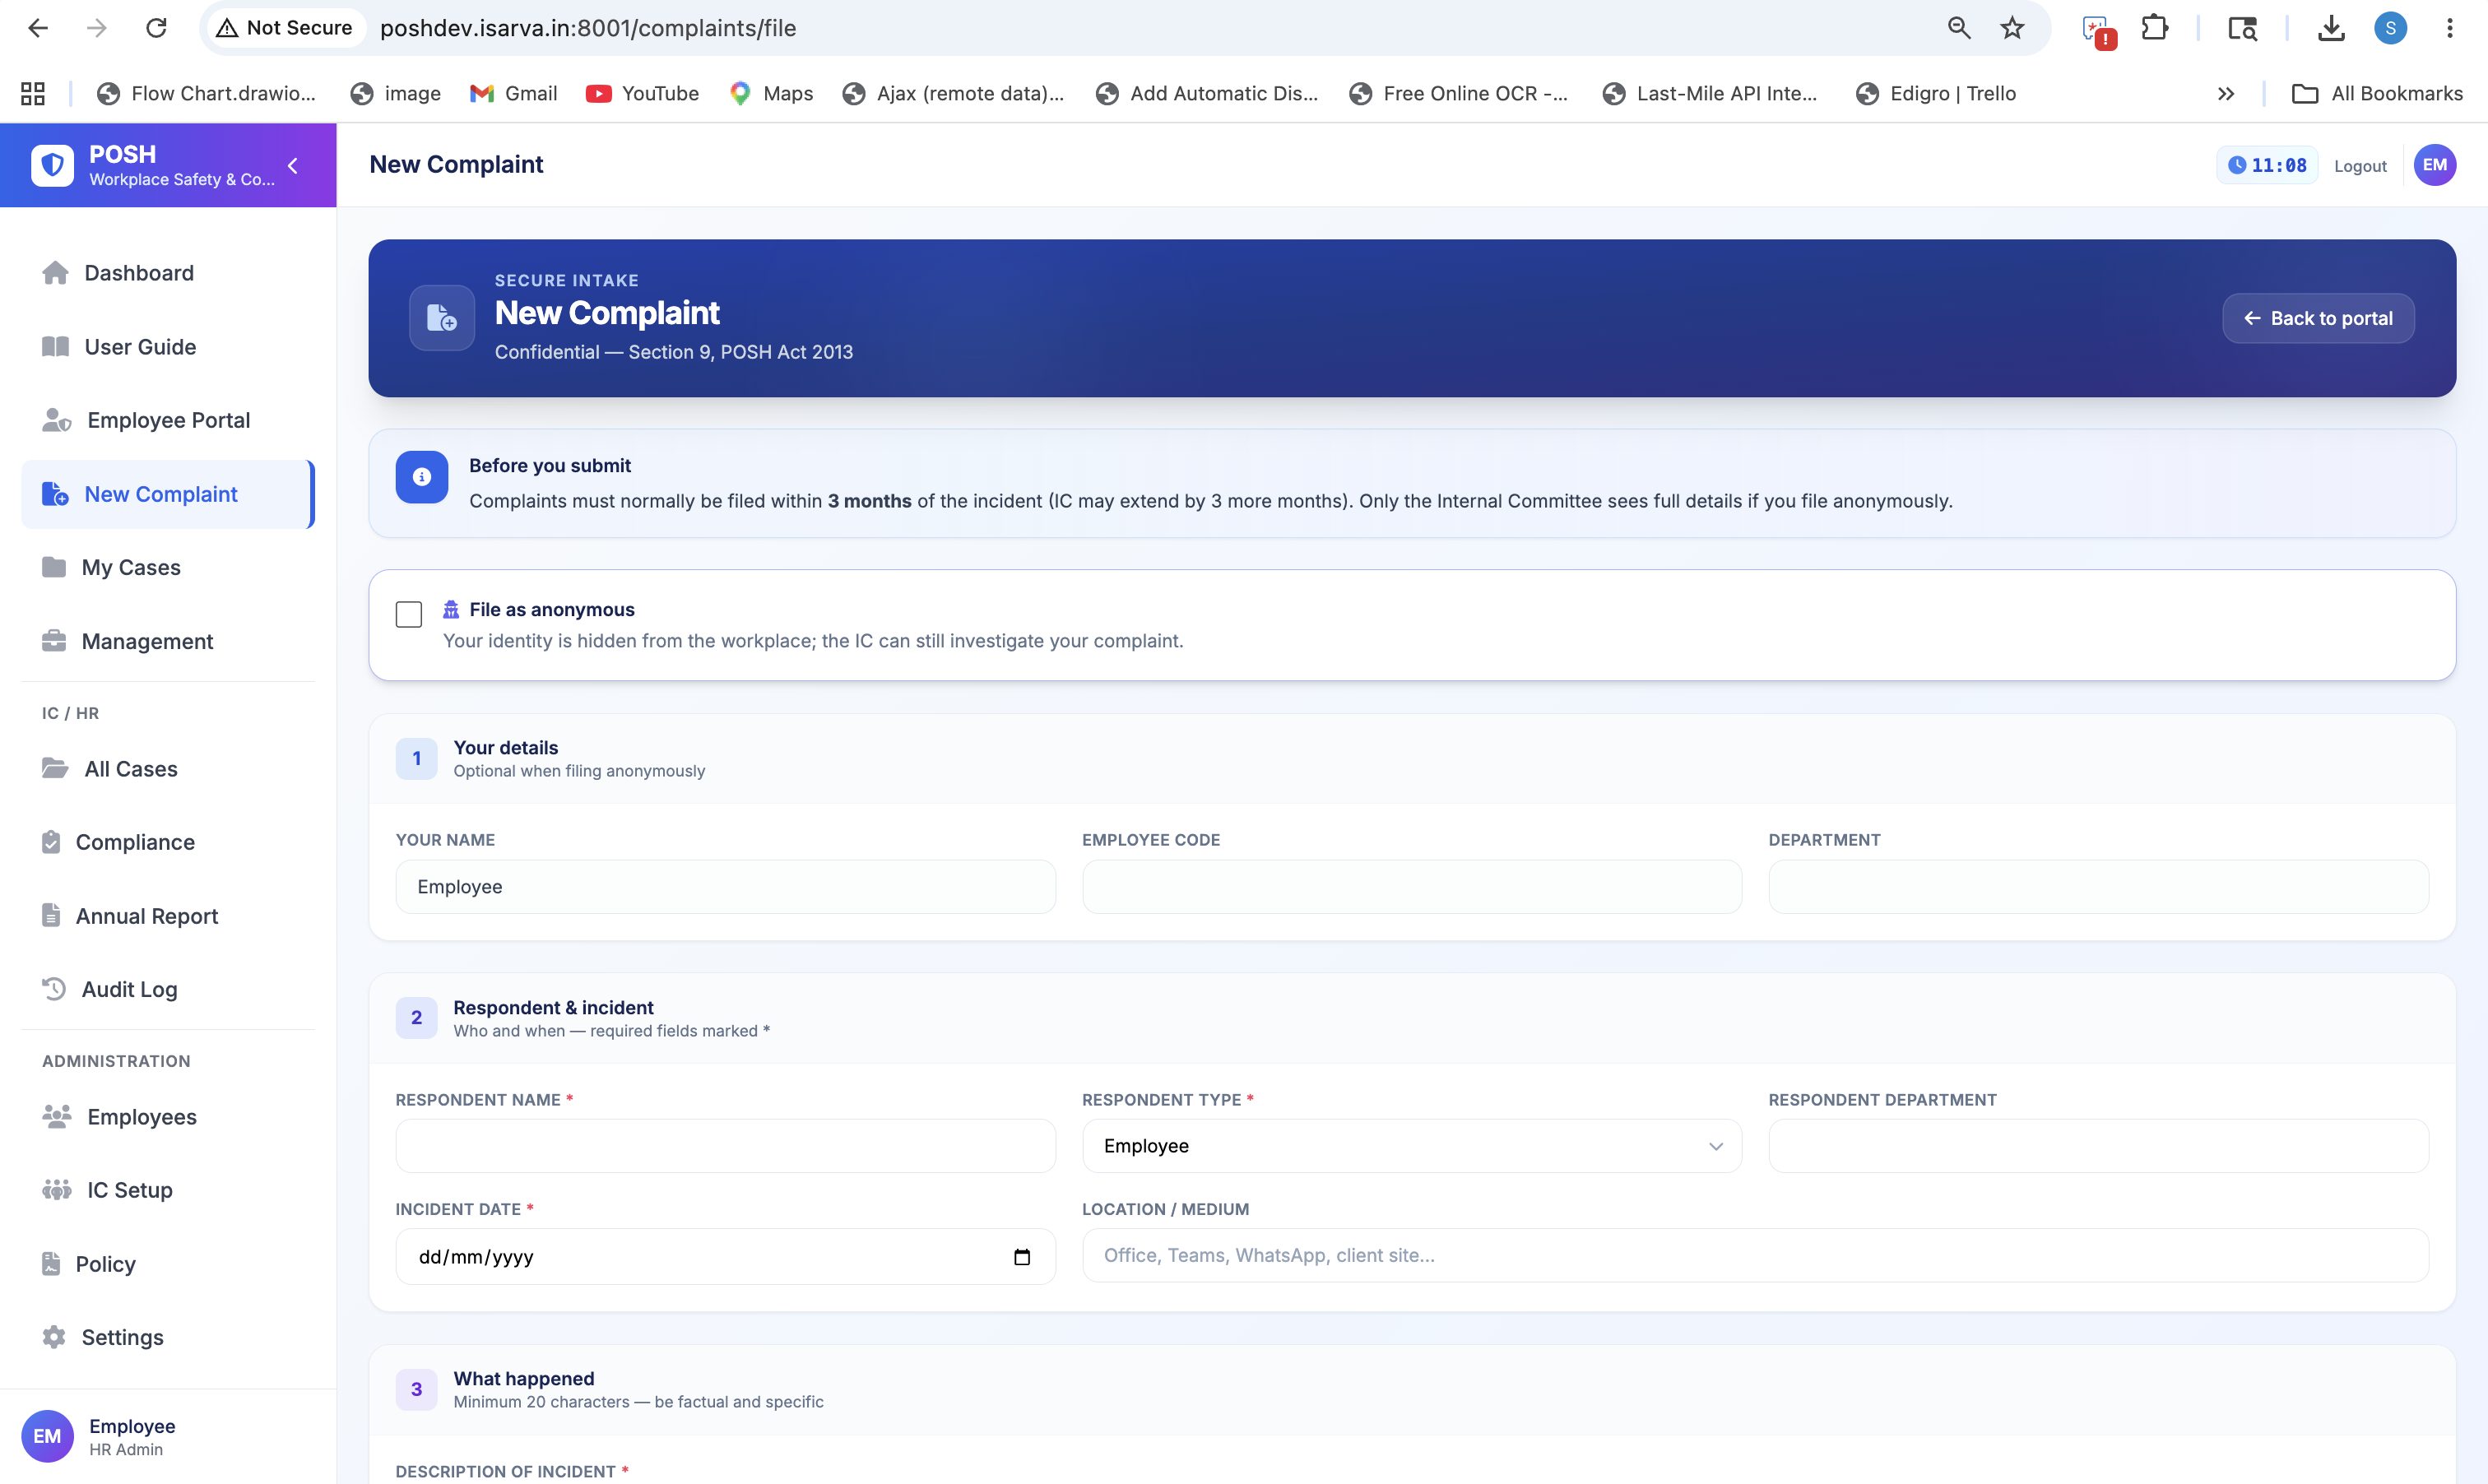Click the Respondent Department field
The image size is (2488, 1484).
2098,1146
